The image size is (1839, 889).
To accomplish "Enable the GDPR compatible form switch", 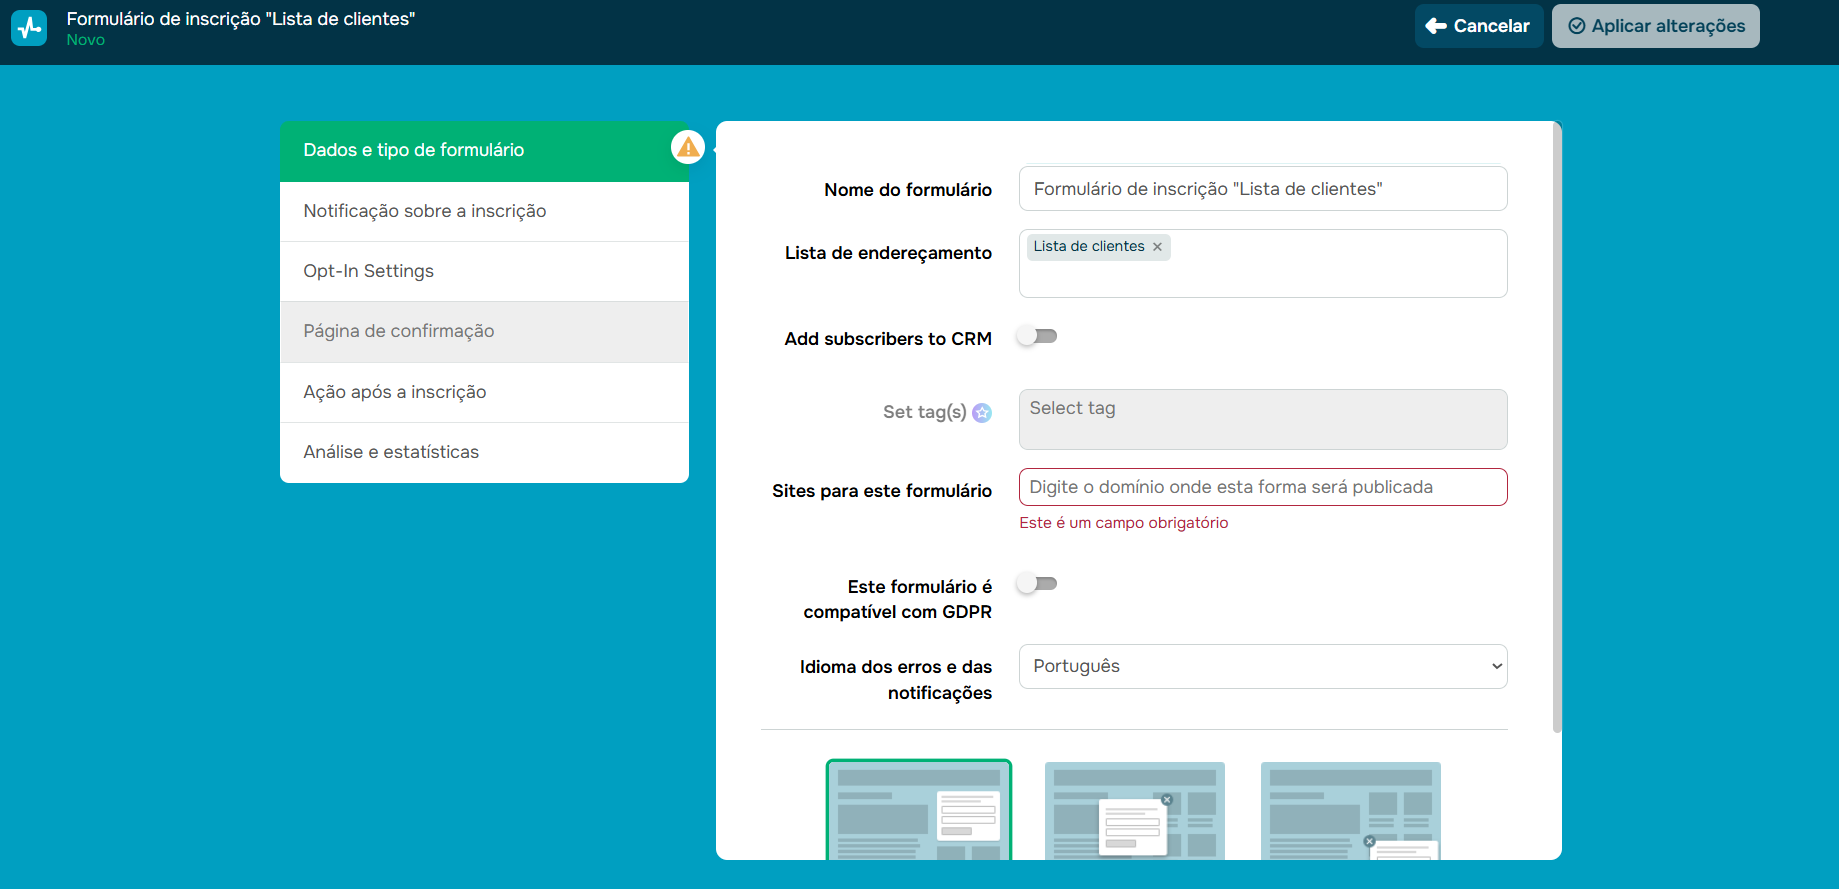I will (x=1037, y=584).
